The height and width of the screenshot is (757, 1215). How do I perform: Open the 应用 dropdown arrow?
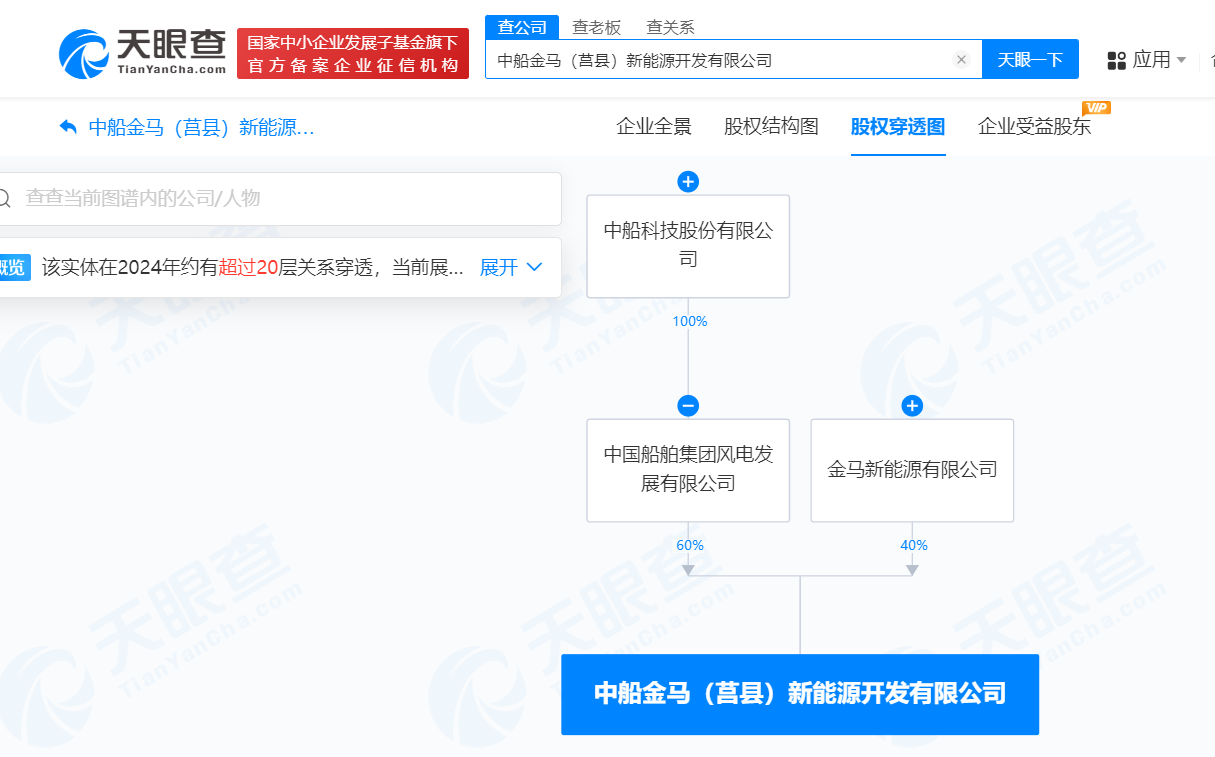click(x=1182, y=61)
